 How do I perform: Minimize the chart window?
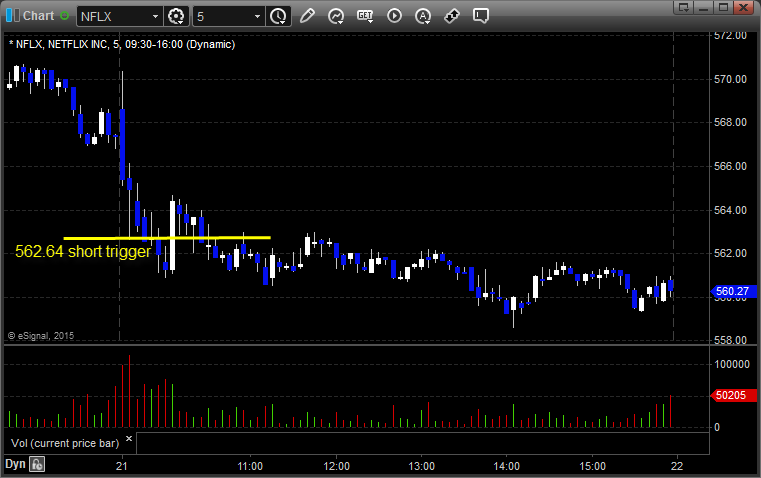point(703,7)
